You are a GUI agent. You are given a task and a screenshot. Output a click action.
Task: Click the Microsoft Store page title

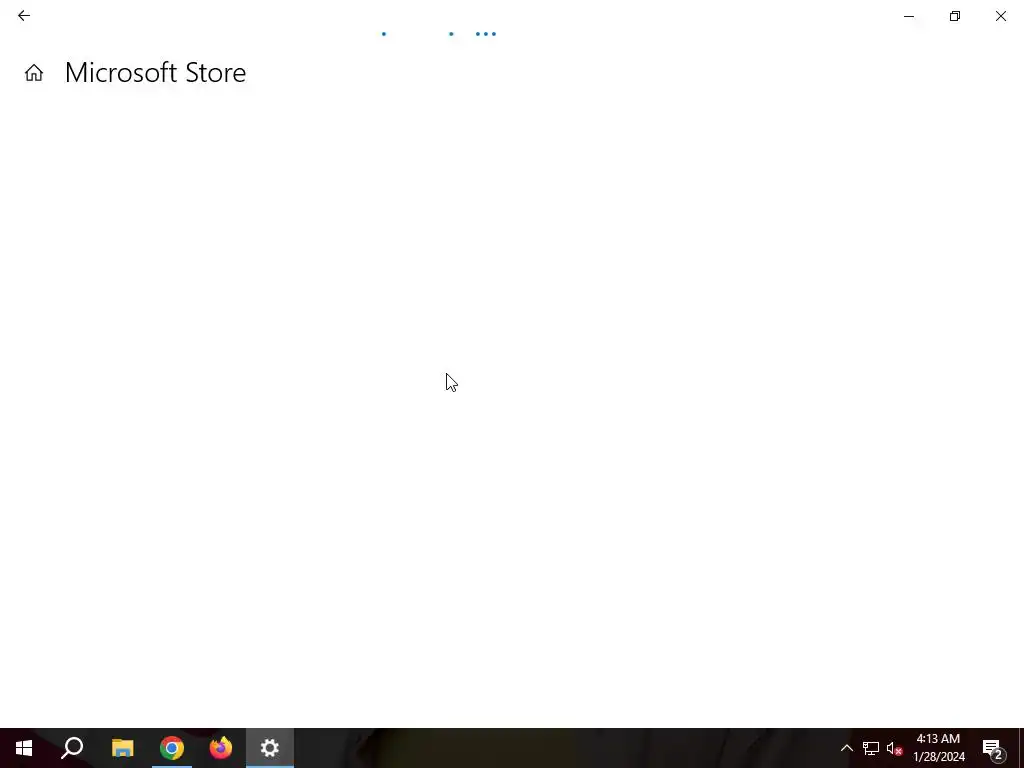point(155,72)
